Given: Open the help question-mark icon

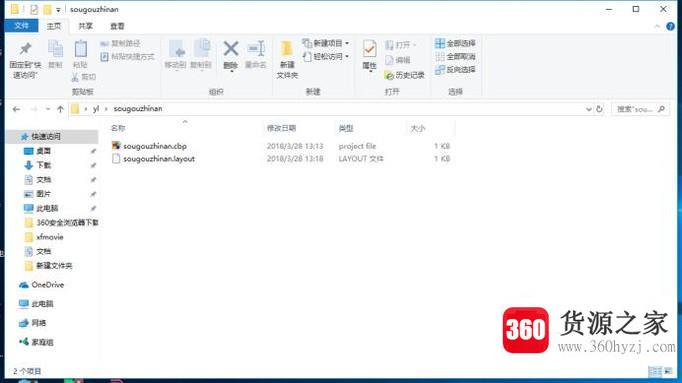Looking at the screenshot, I should click(x=670, y=27).
